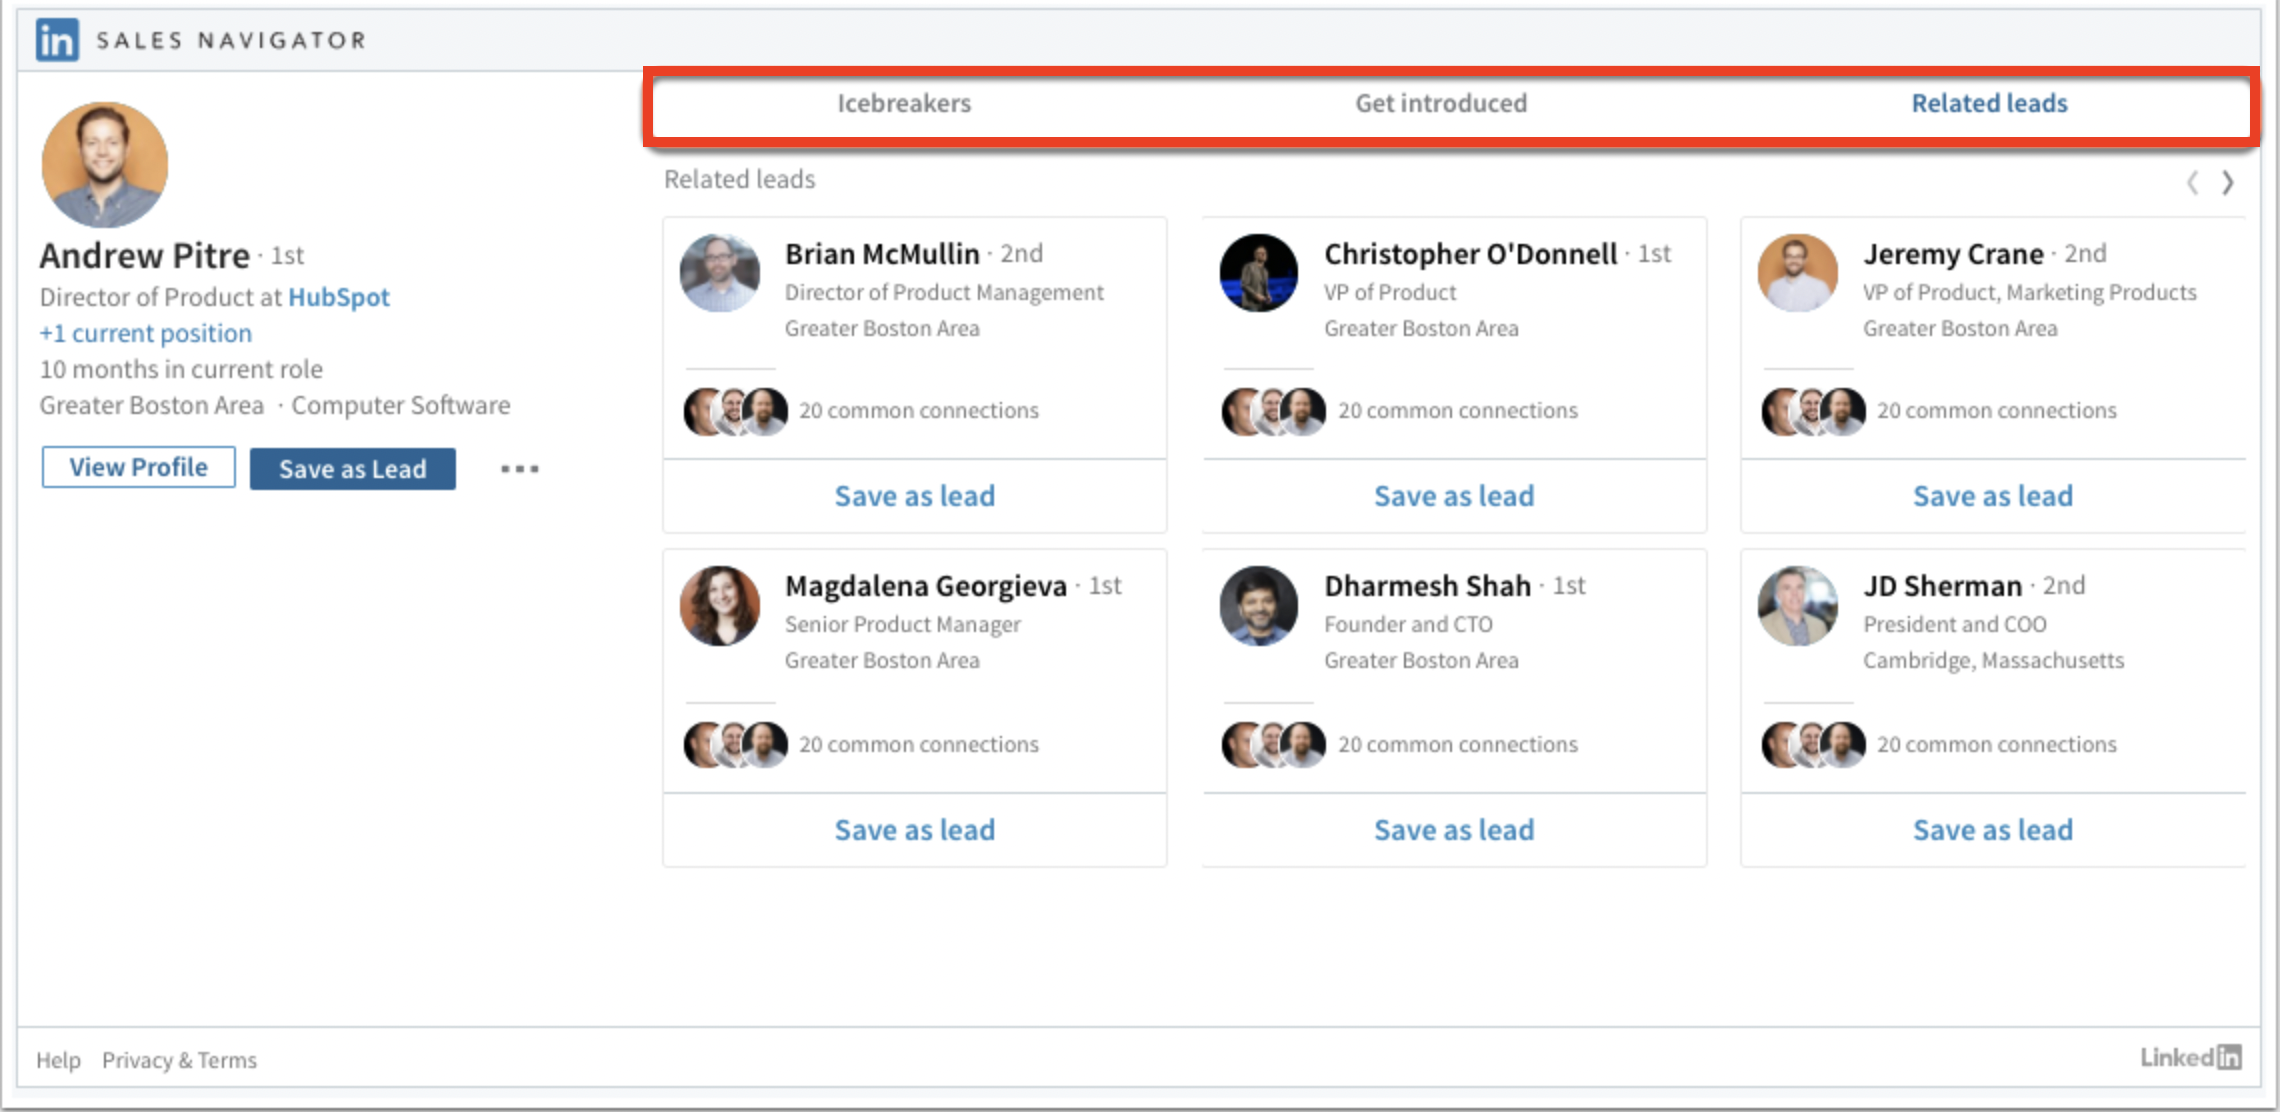Click Brian McMullin's avatar

[720, 273]
